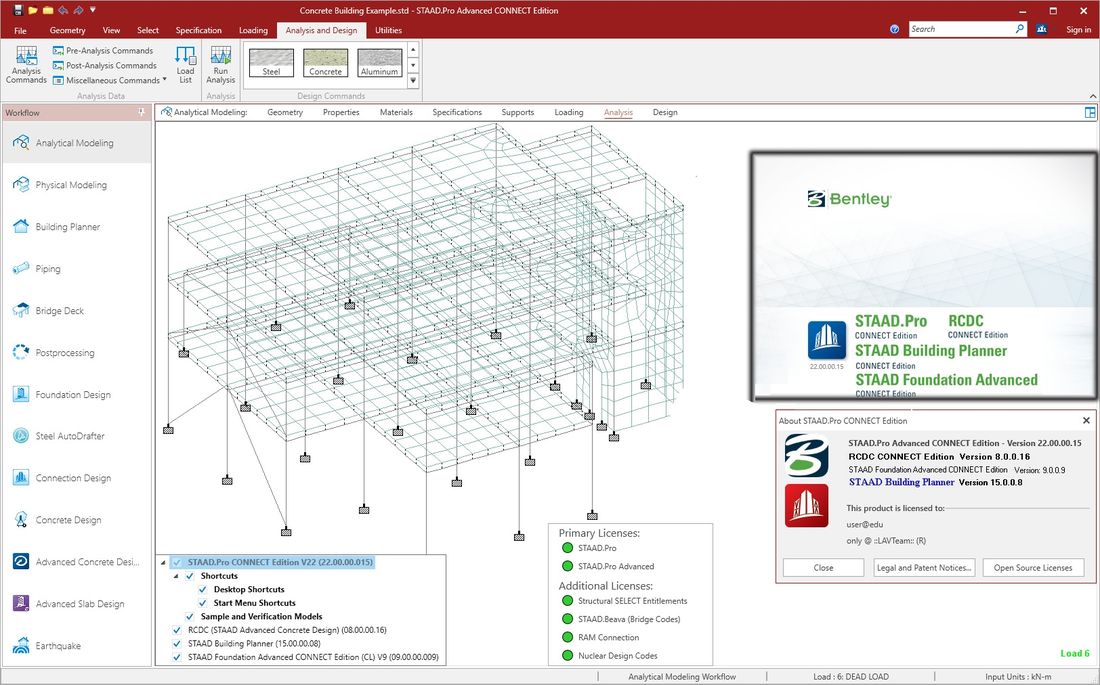Select Steel design command
Viewport: 1100px width, 685px height.
coord(271,62)
